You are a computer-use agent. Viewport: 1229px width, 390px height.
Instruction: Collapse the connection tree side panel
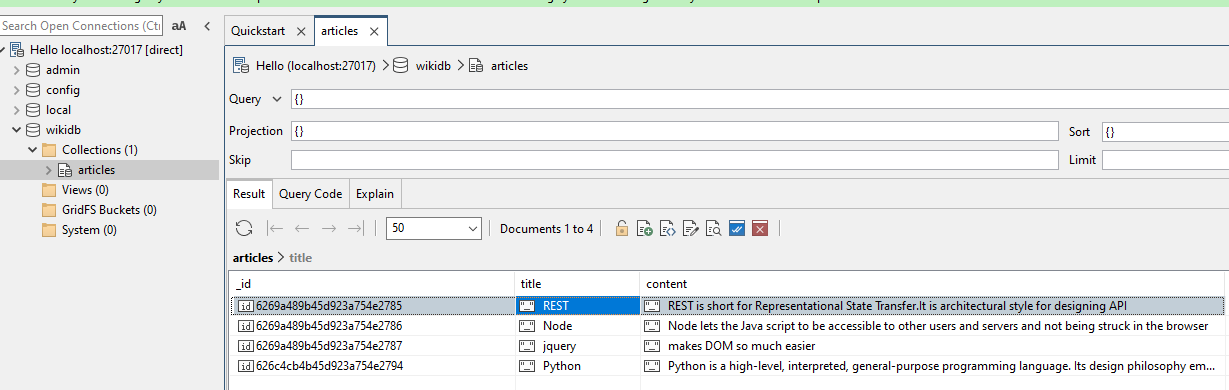tap(207, 26)
